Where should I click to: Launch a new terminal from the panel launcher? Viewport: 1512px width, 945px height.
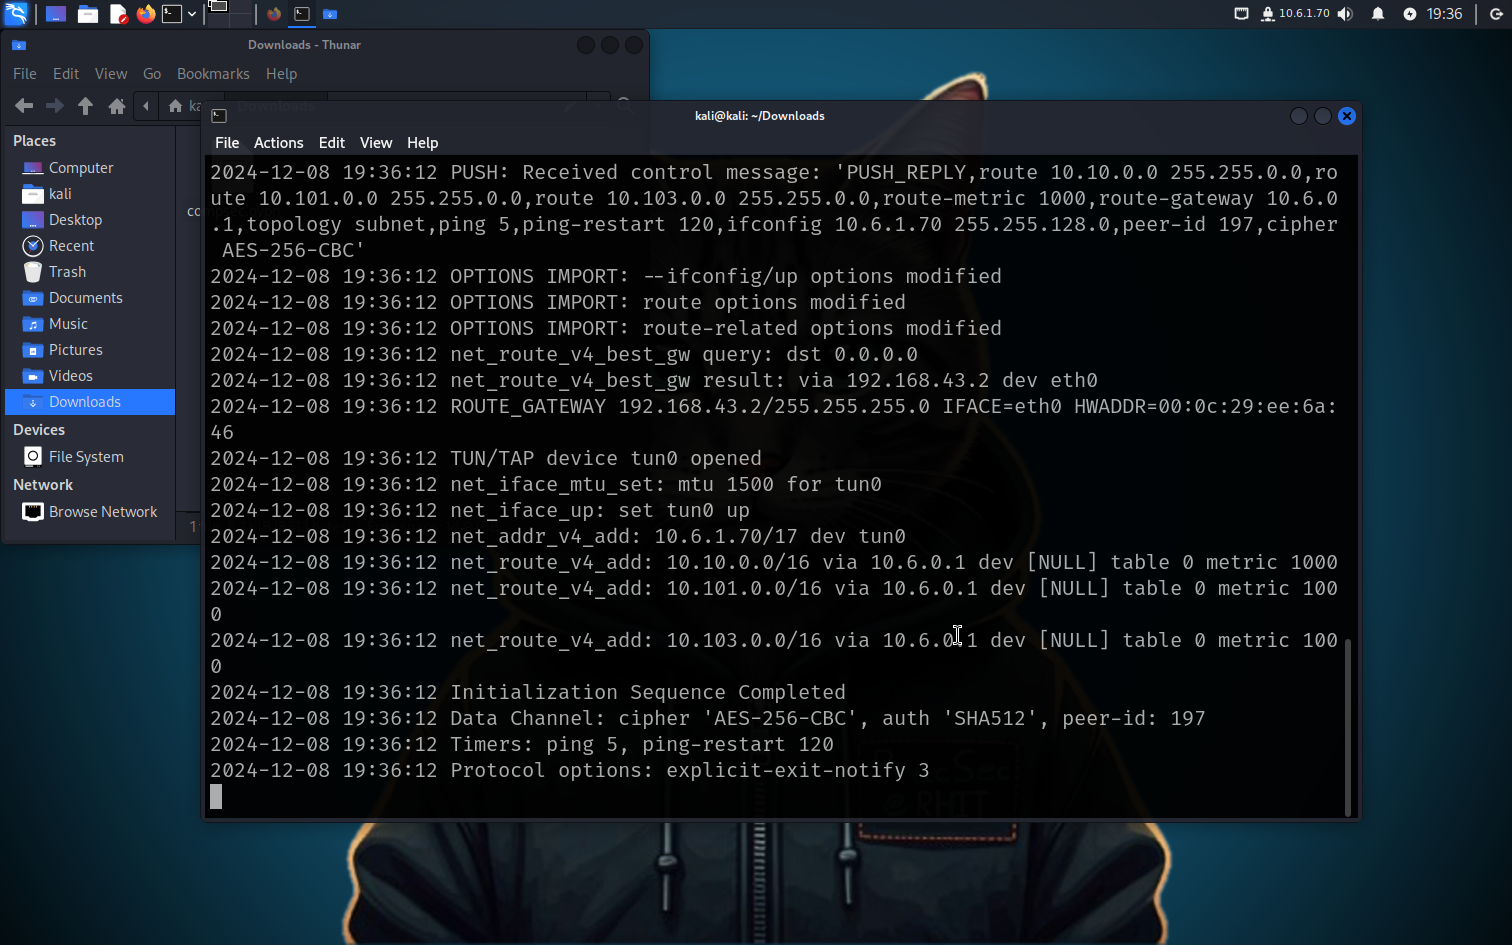pos(171,13)
